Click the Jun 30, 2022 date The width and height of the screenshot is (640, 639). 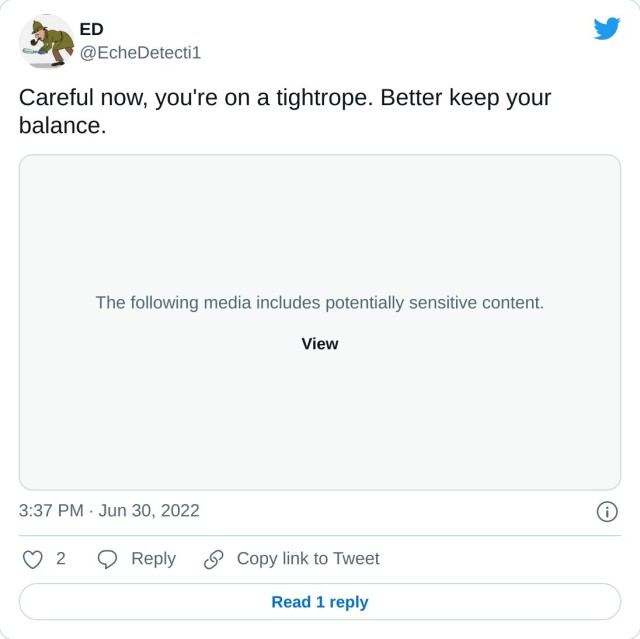click(x=149, y=511)
